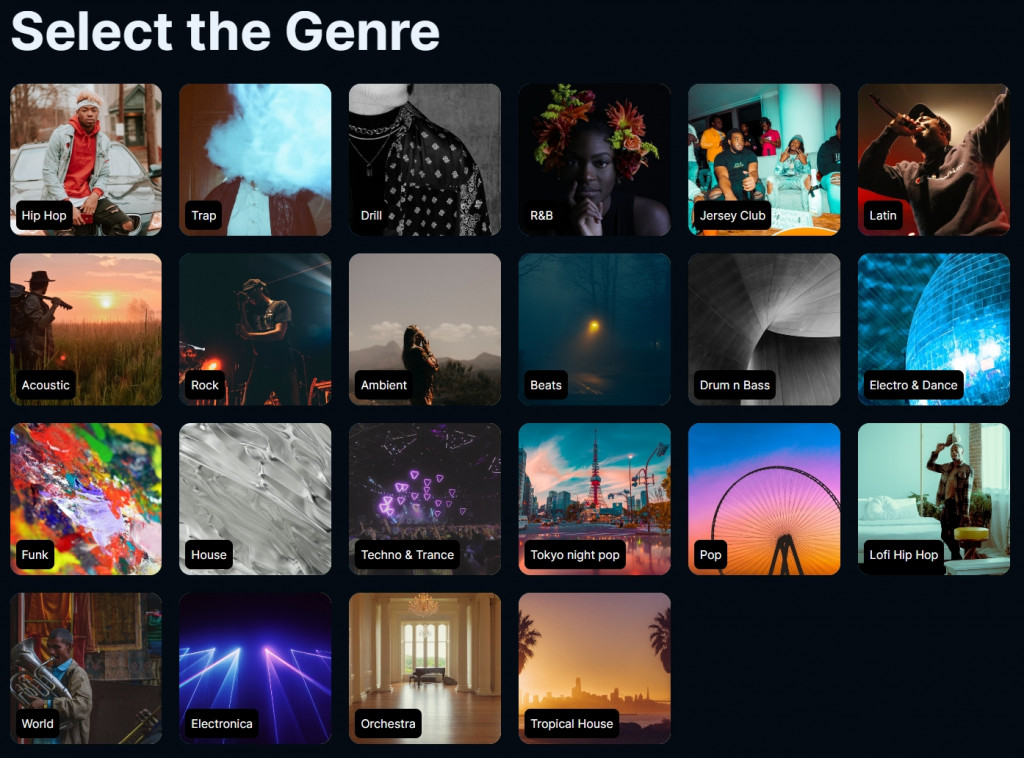Select the Tropical House genre tile
The width and height of the screenshot is (1024, 758).
594,668
